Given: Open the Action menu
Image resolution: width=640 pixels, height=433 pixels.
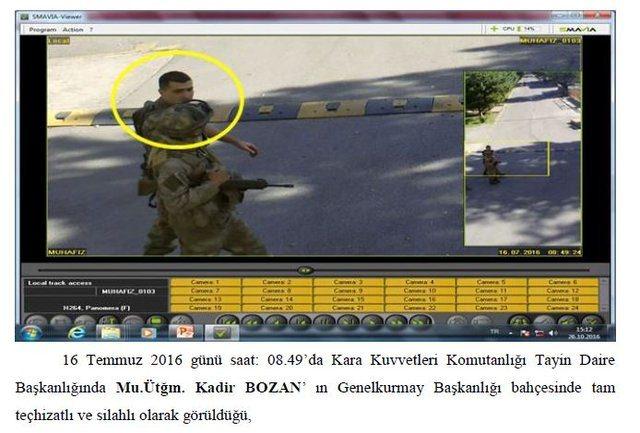Looking at the screenshot, I should pyautogui.click(x=73, y=30).
